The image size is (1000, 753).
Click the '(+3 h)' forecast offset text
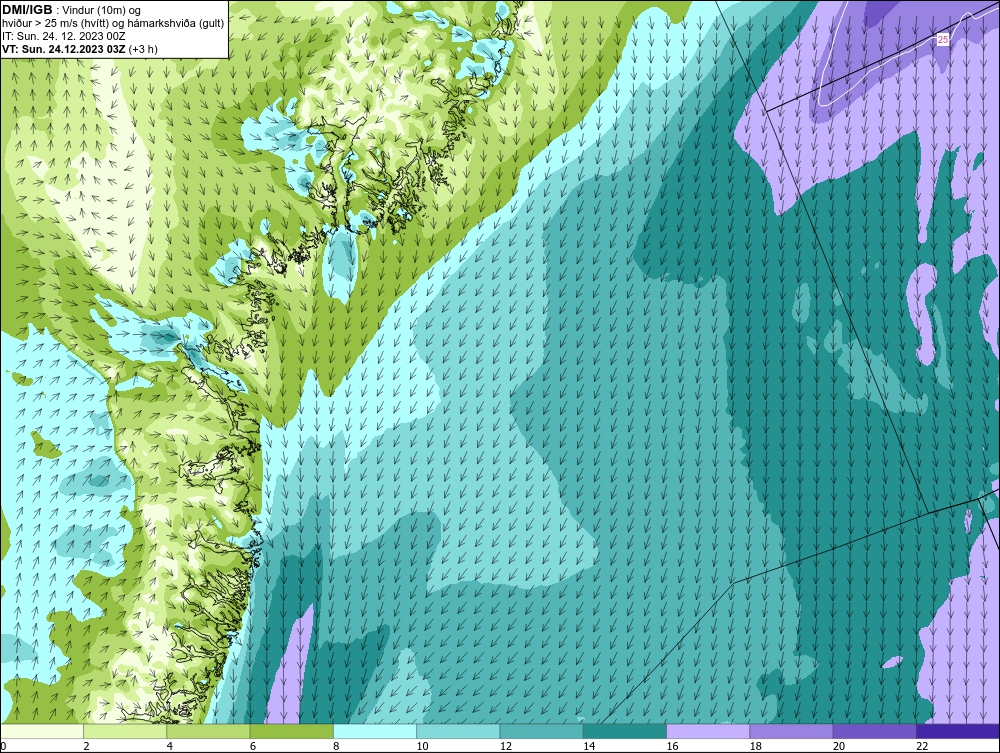tap(143, 49)
